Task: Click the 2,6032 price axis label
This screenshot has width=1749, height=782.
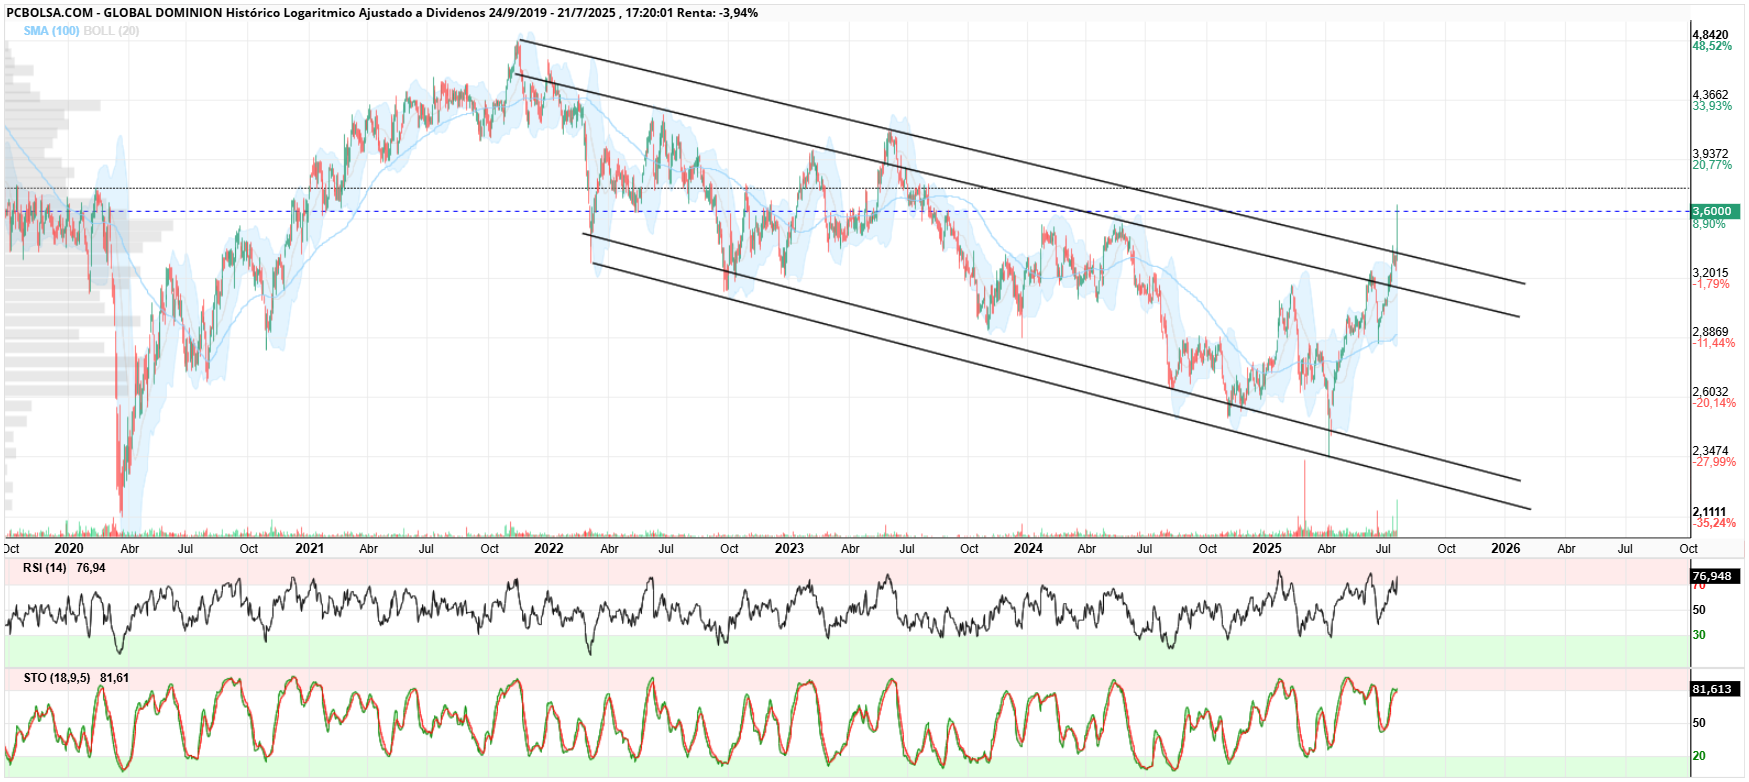Action: [1710, 392]
